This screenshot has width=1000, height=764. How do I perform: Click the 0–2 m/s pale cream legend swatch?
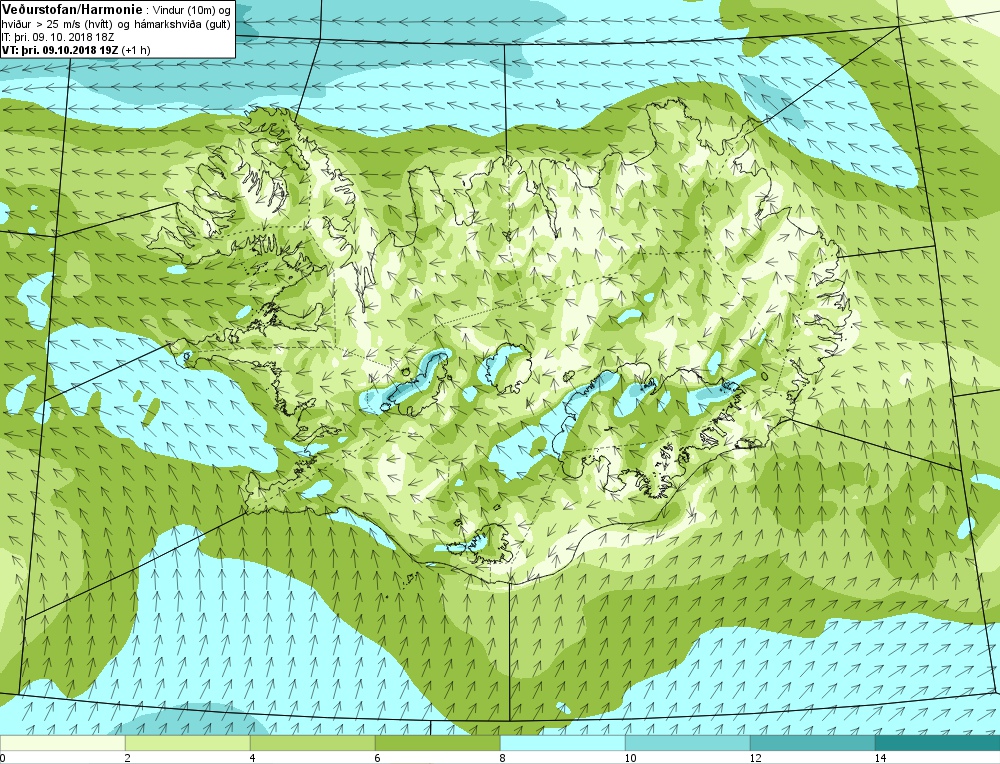(x=62, y=743)
